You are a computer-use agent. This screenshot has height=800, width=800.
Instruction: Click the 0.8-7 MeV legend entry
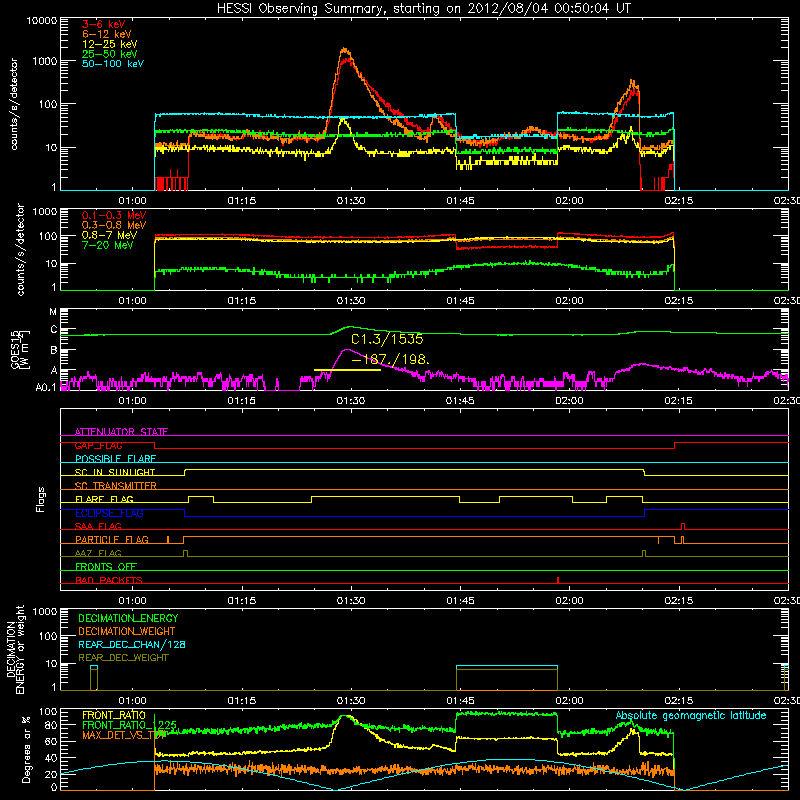tap(109, 235)
